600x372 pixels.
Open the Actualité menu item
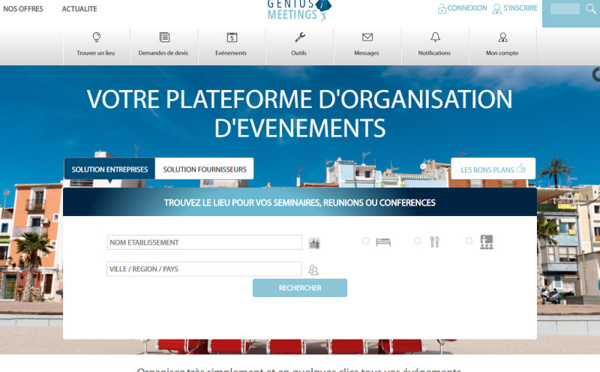[80, 9]
